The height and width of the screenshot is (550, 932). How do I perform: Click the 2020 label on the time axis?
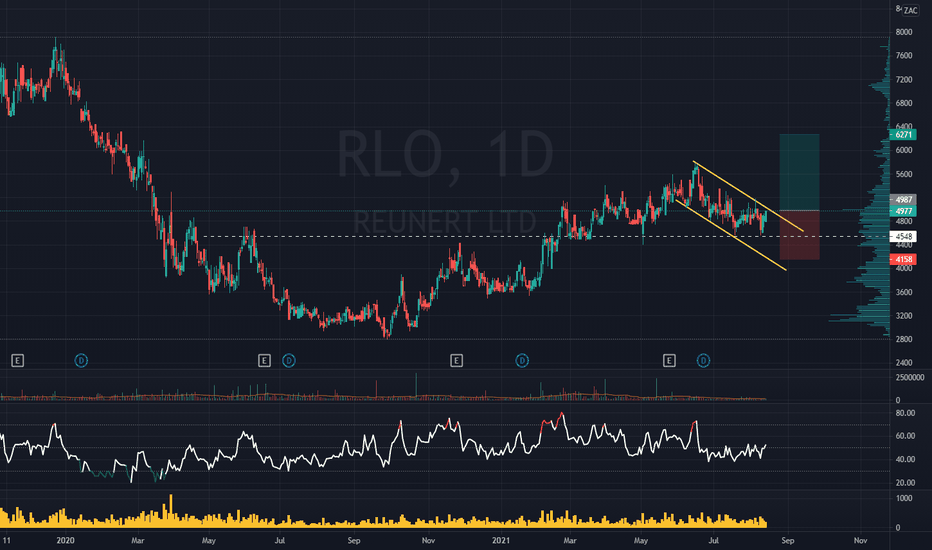(x=65, y=540)
